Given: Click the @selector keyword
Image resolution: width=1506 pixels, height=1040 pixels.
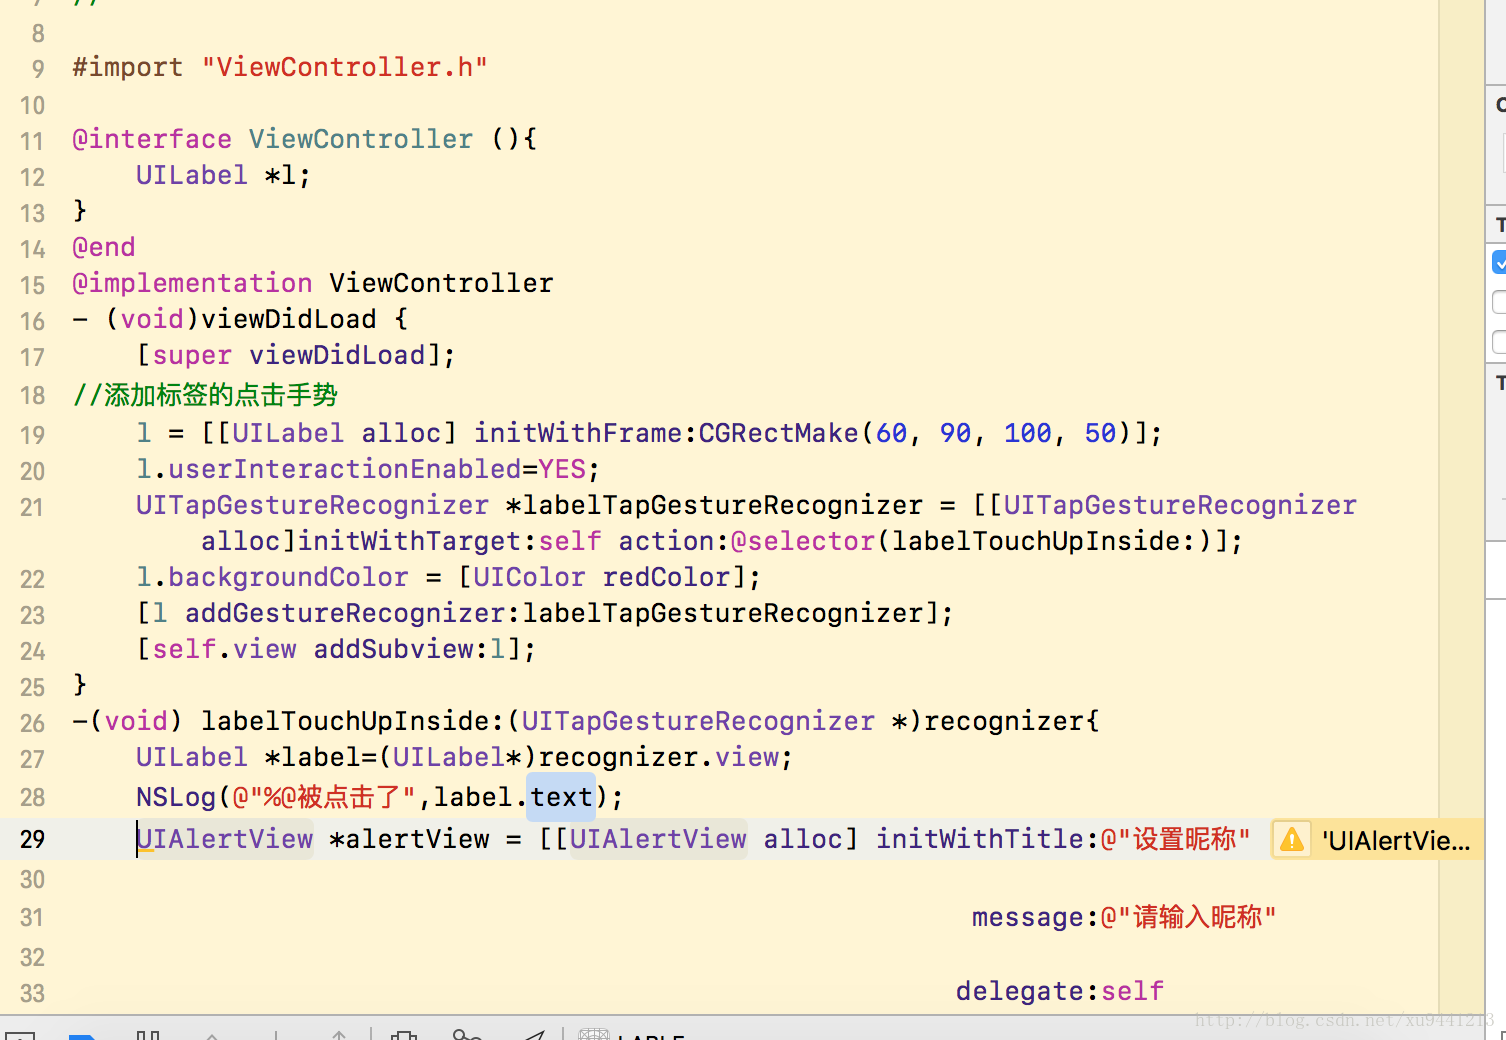Looking at the screenshot, I should coord(803,541).
